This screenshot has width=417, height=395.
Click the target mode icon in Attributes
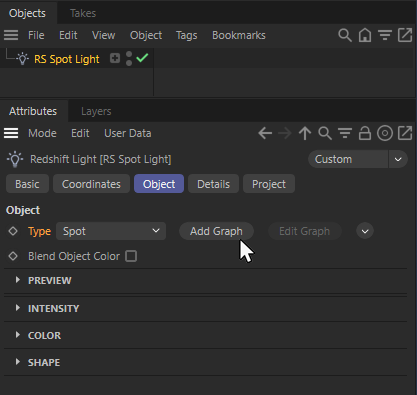point(385,133)
